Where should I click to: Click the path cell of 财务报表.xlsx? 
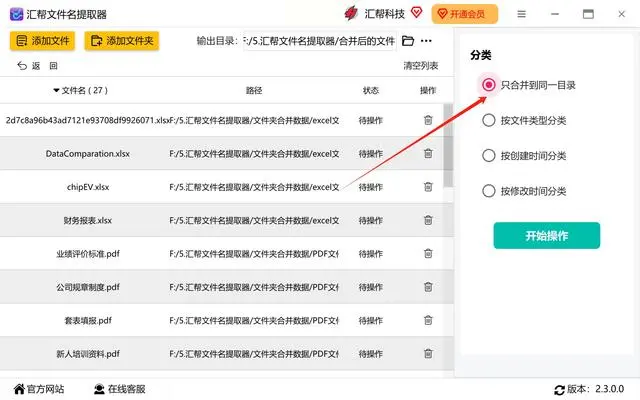[x=254, y=220]
